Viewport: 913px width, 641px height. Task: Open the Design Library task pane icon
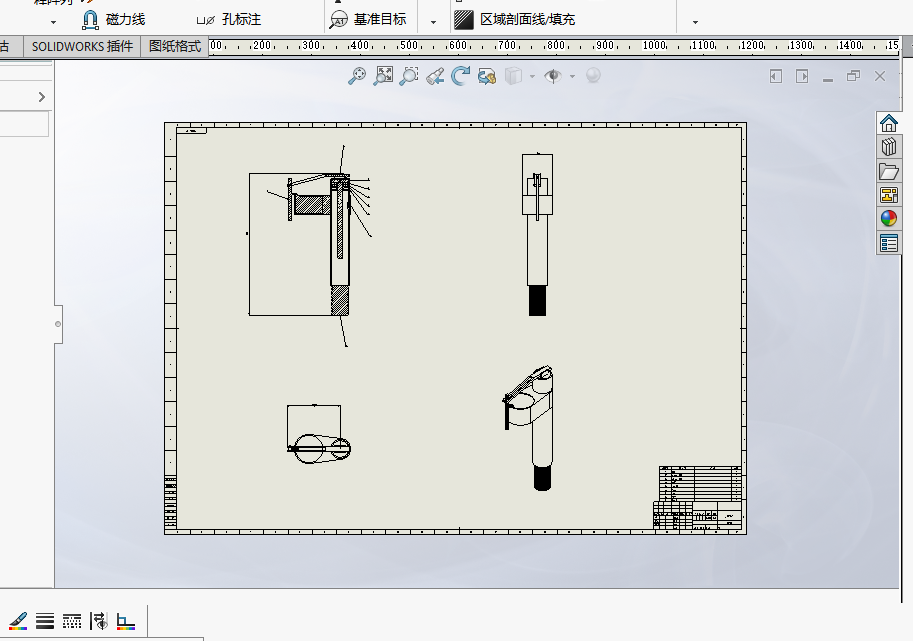tap(889, 147)
